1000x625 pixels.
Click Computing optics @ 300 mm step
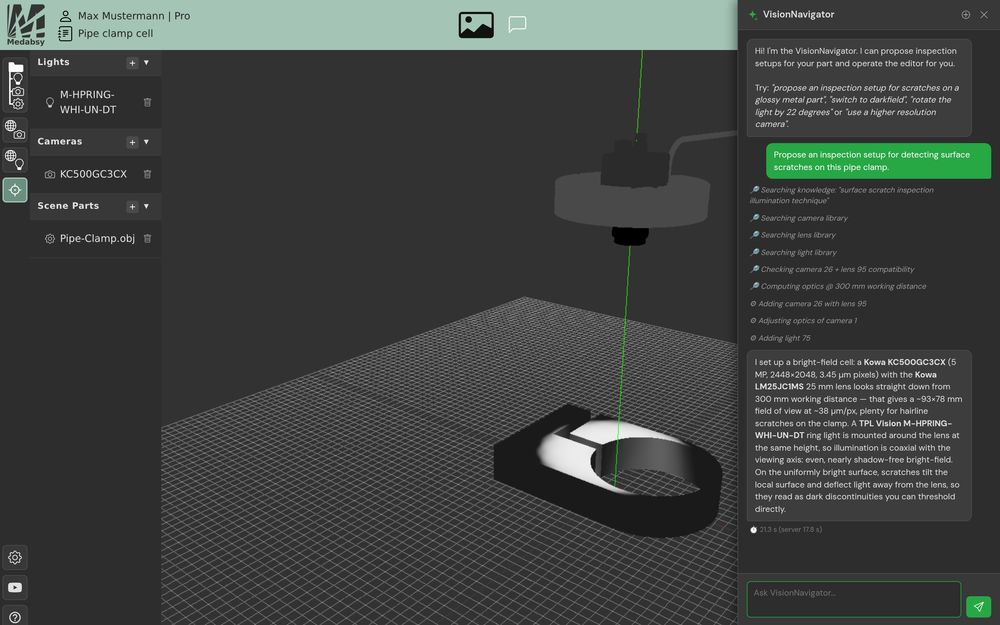pos(838,287)
